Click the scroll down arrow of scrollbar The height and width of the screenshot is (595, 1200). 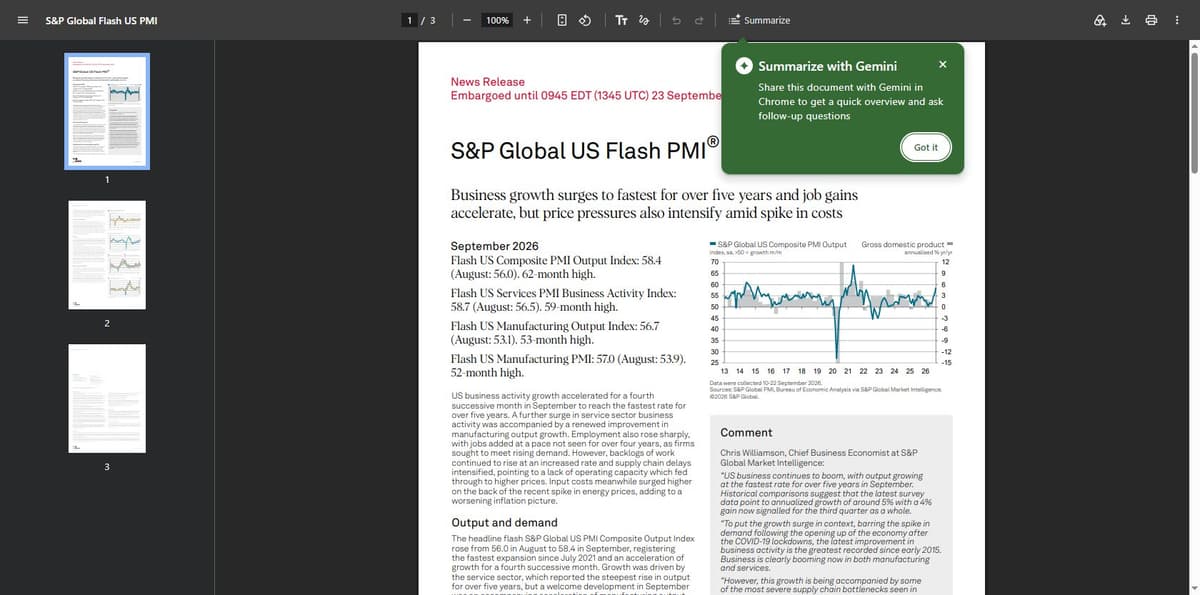click(1192, 588)
